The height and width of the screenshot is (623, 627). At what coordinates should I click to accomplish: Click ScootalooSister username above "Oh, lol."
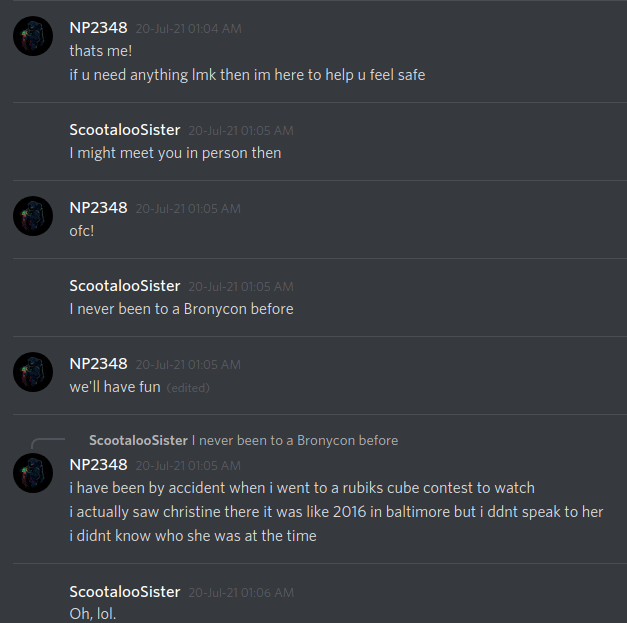[x=125, y=592]
